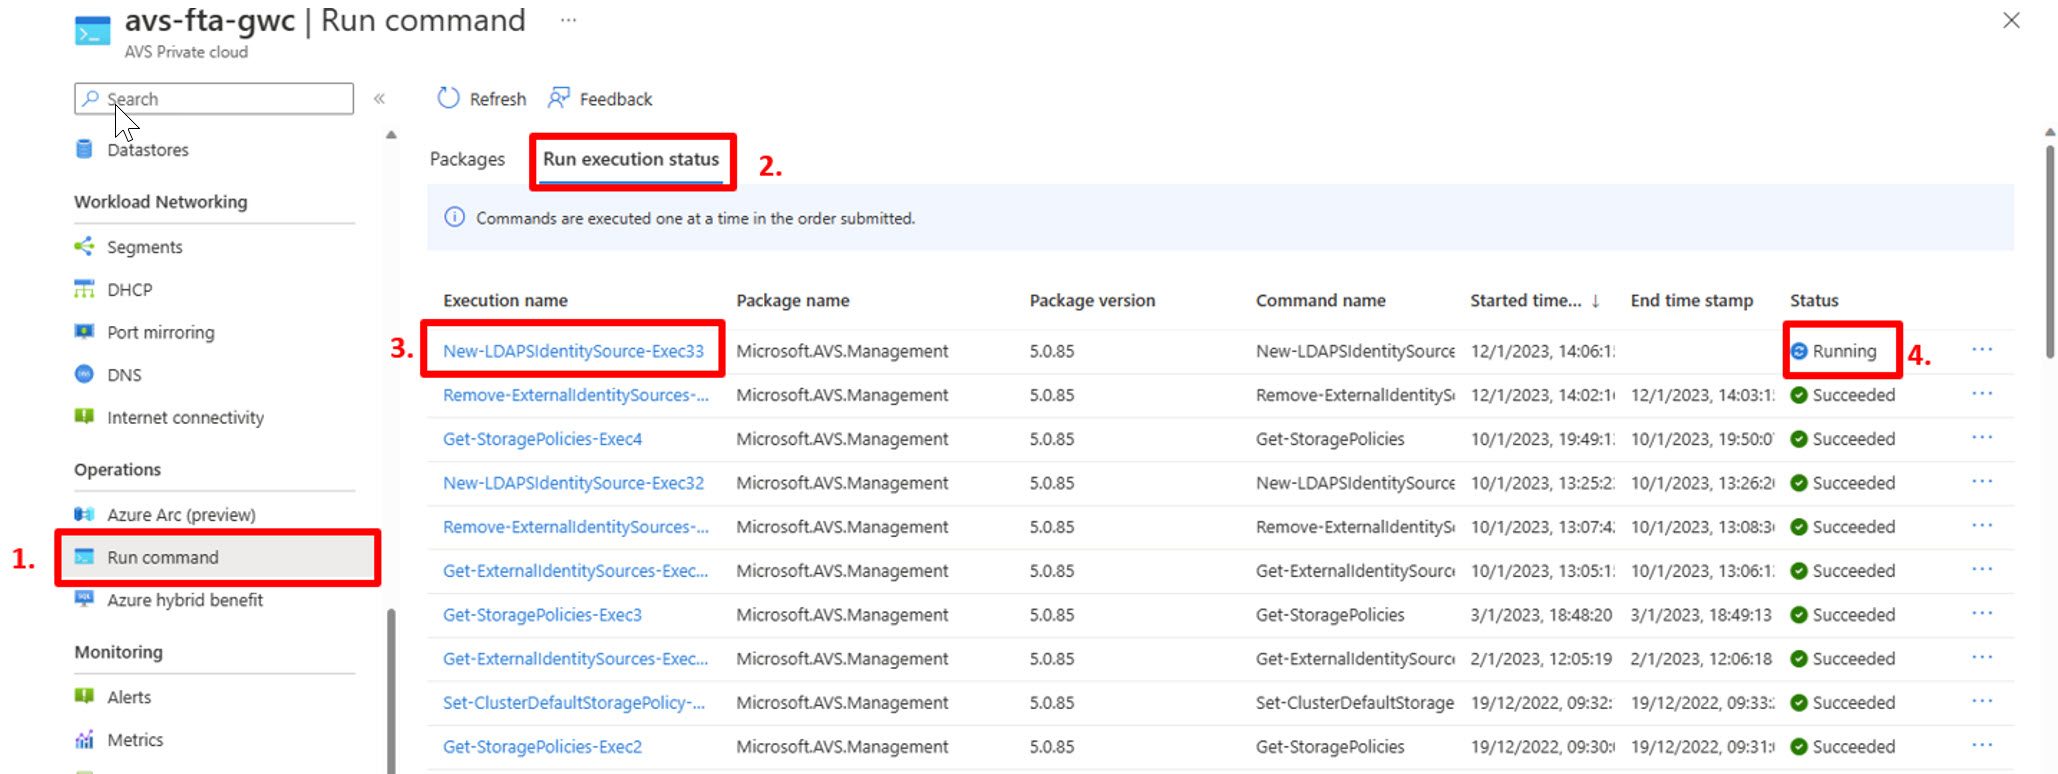
Task: Switch to the Packages tab
Action: (x=467, y=159)
